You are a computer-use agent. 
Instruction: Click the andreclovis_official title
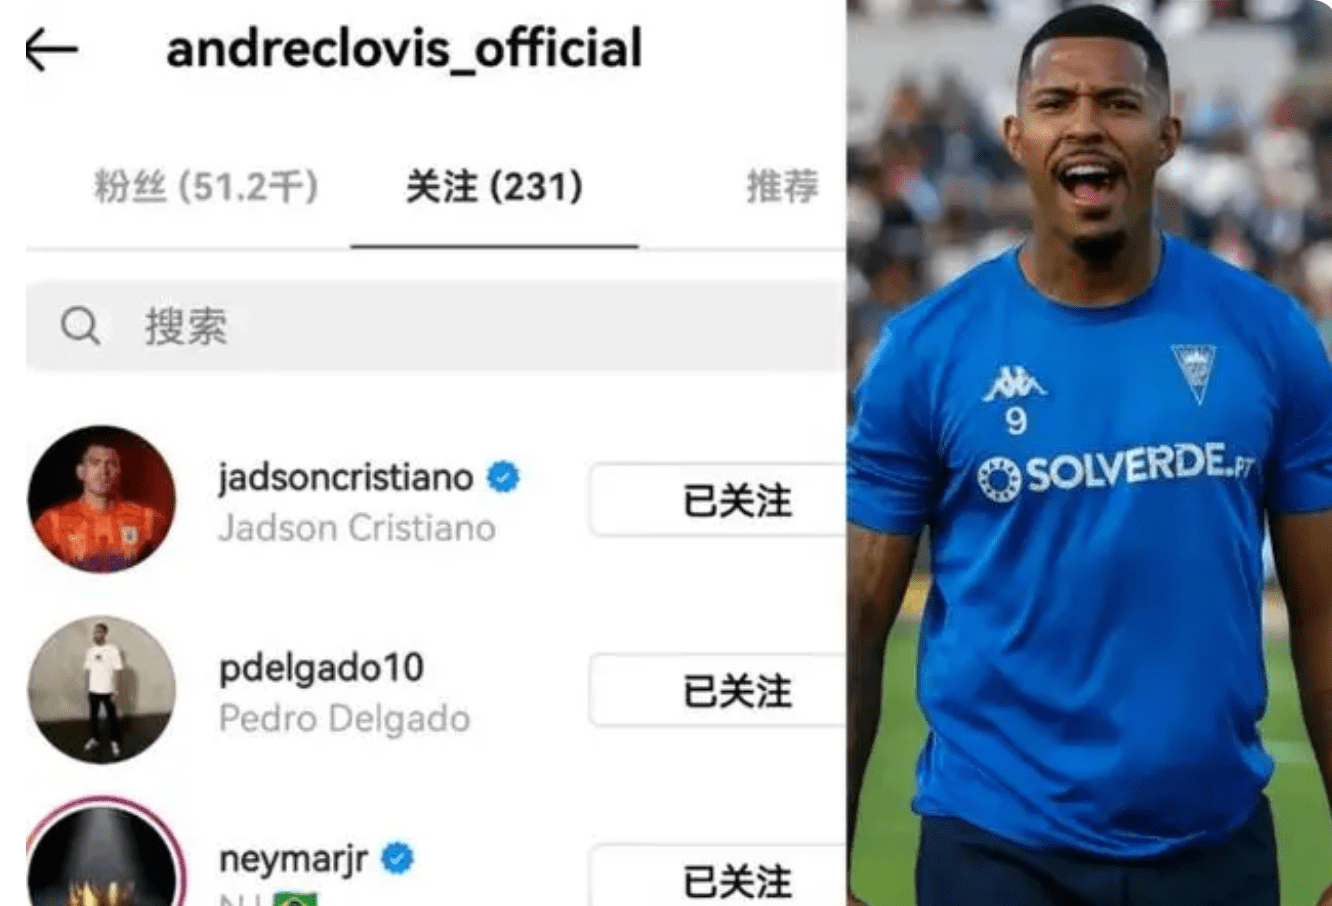[404, 49]
